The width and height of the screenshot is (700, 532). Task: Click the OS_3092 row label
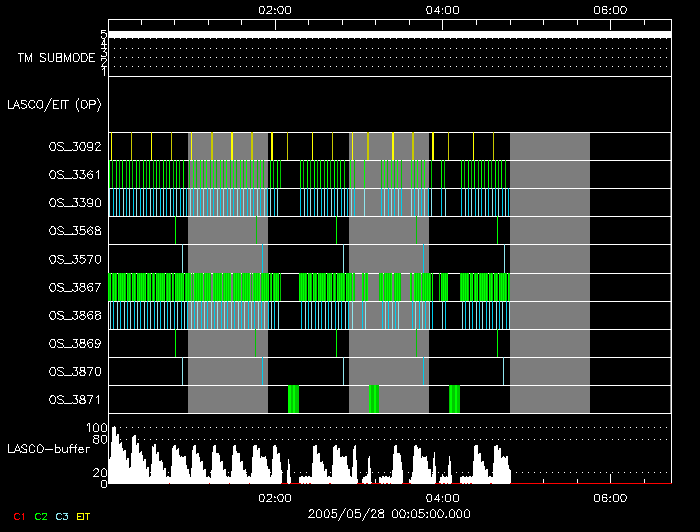pos(75,146)
